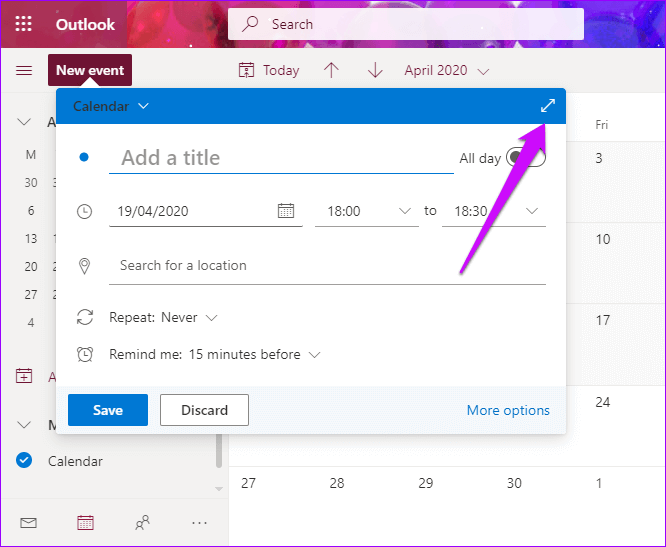Screen dimensions: 666x547
Task: Open more apps ellipsis
Action: pos(199,523)
